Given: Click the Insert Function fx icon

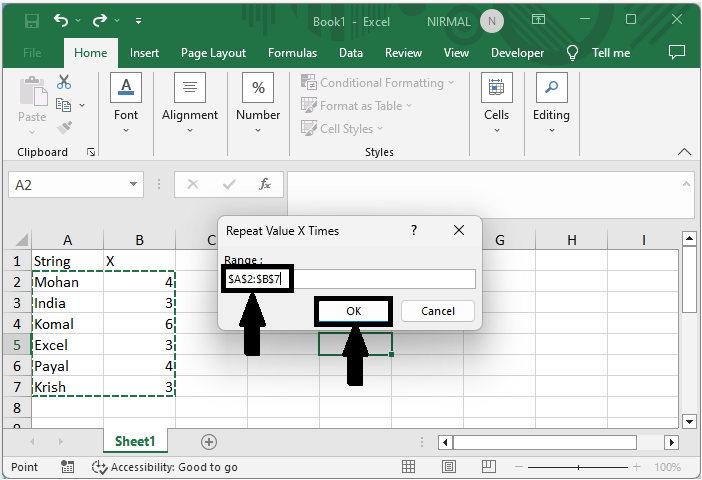Looking at the screenshot, I should [265, 185].
